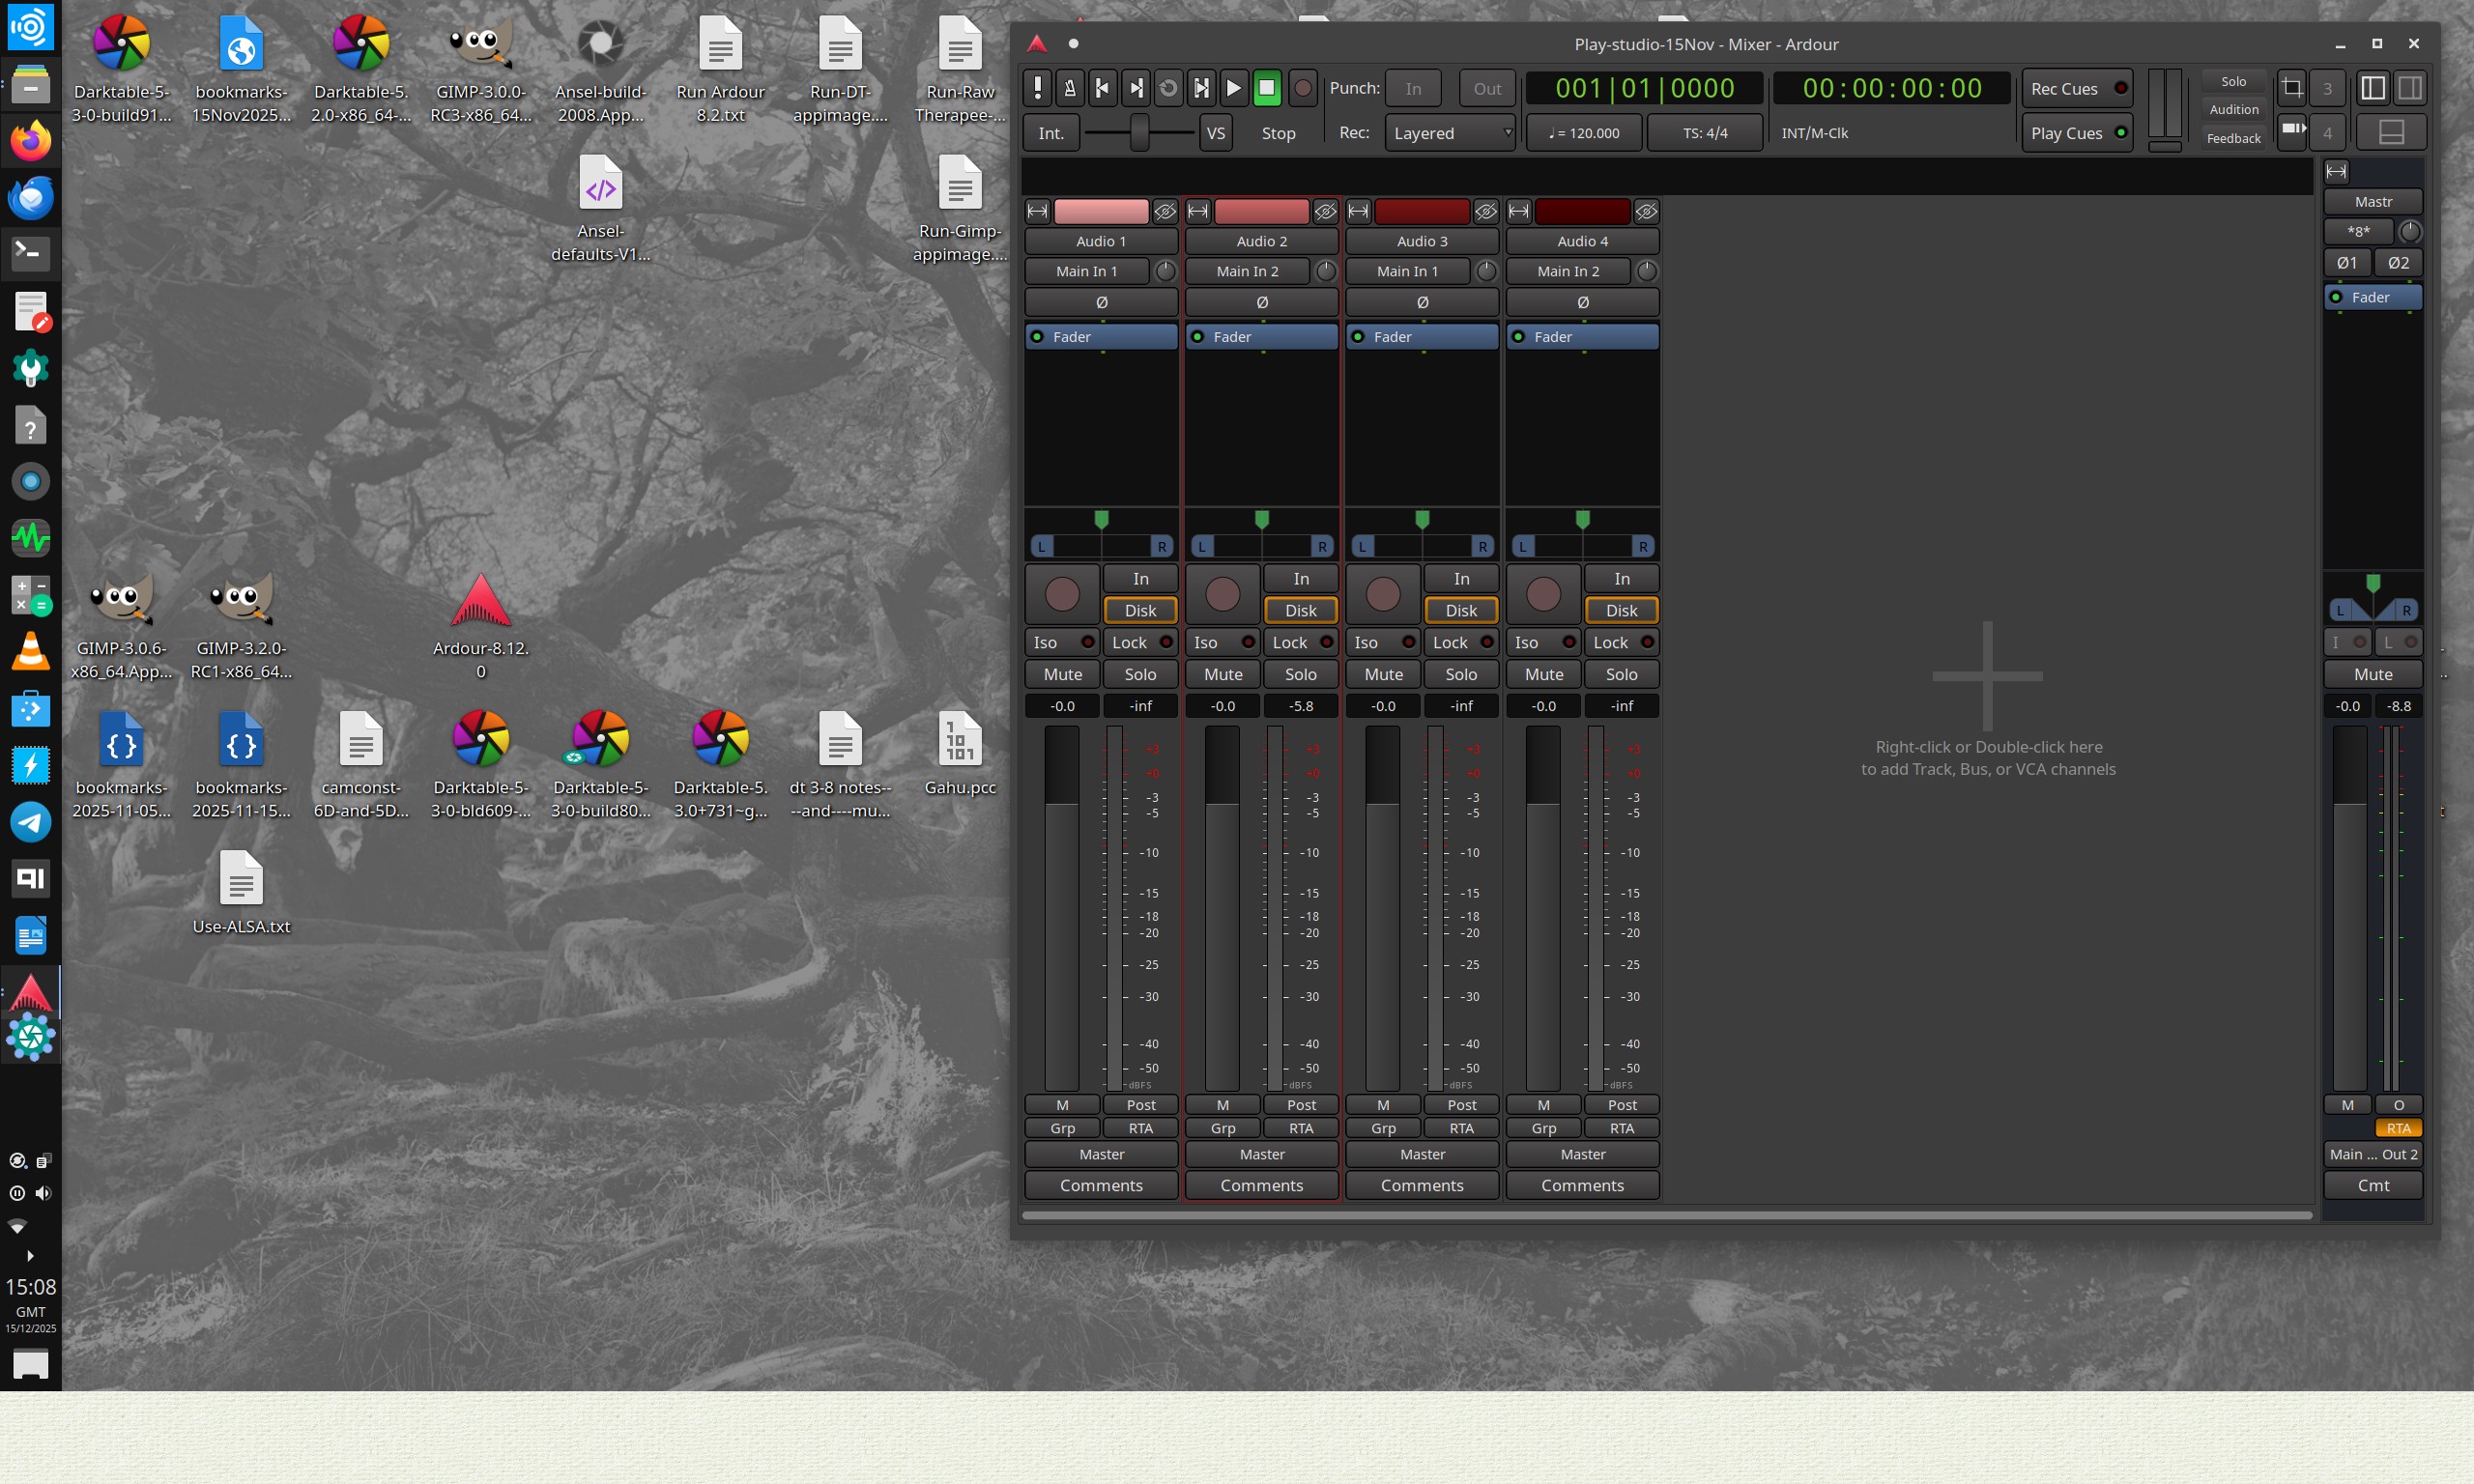The width and height of the screenshot is (2474, 1484).
Task: Click the tempo 120.000 field
Action: coord(1584,133)
